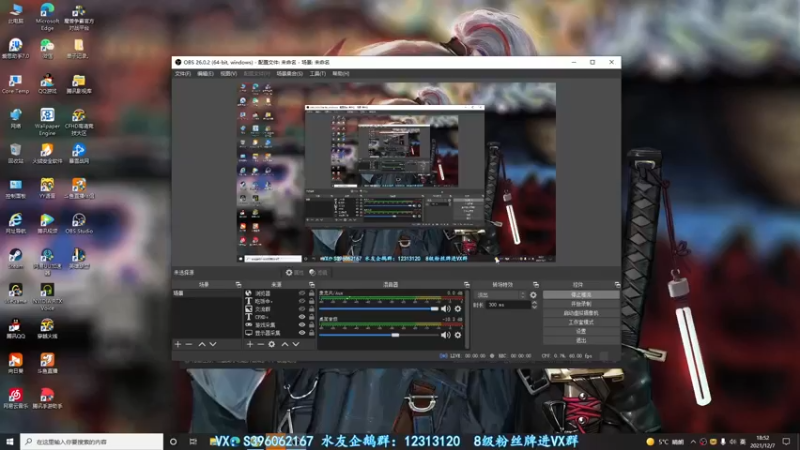Open 视图(V) View menu

coord(228,74)
